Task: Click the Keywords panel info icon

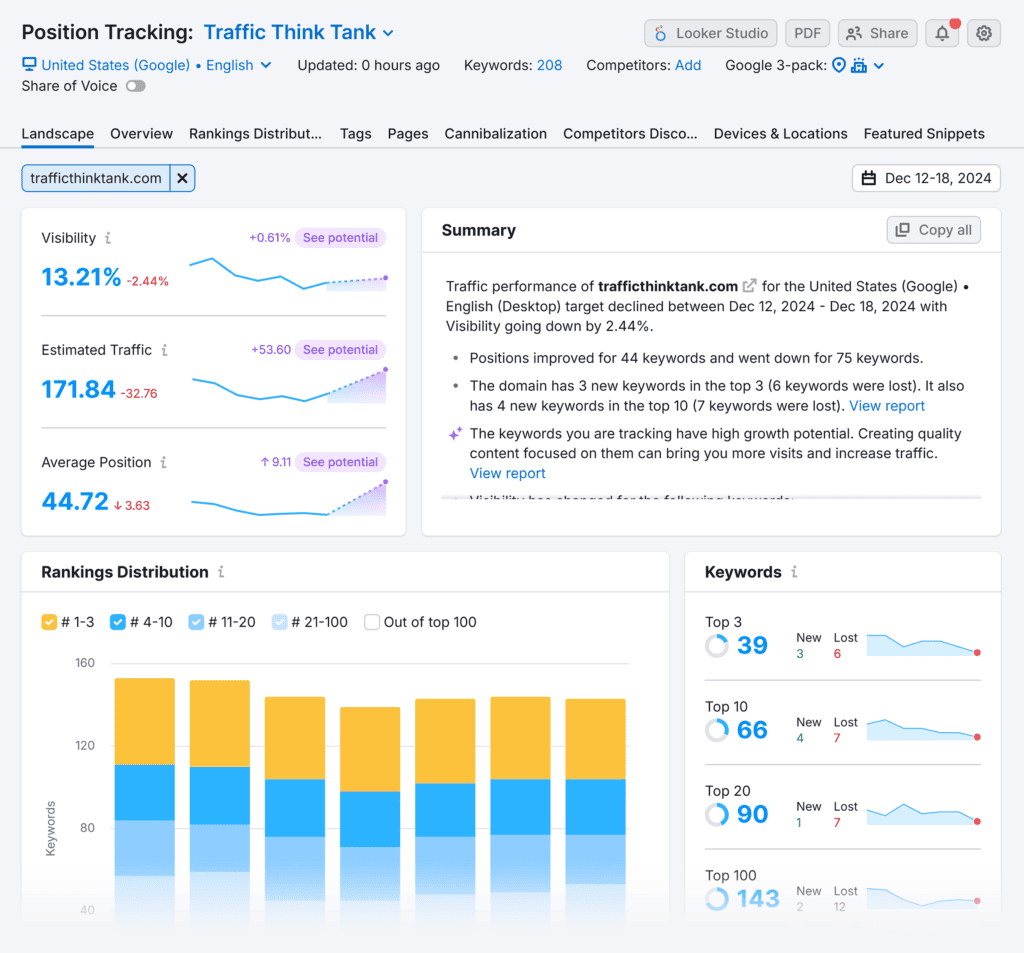Action: (x=794, y=572)
